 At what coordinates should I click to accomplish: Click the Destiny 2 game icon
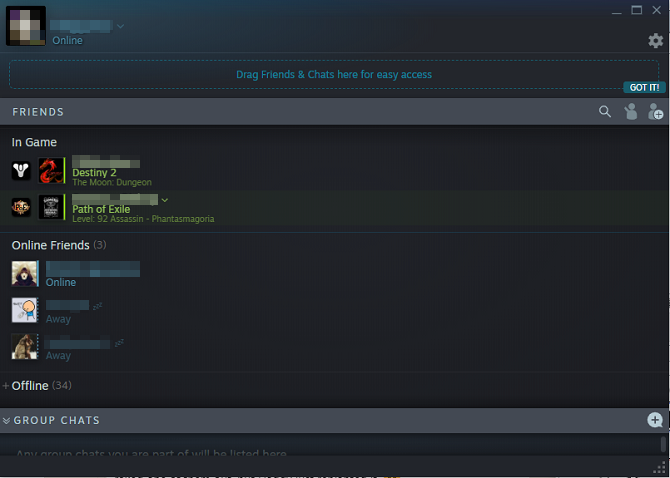21,170
